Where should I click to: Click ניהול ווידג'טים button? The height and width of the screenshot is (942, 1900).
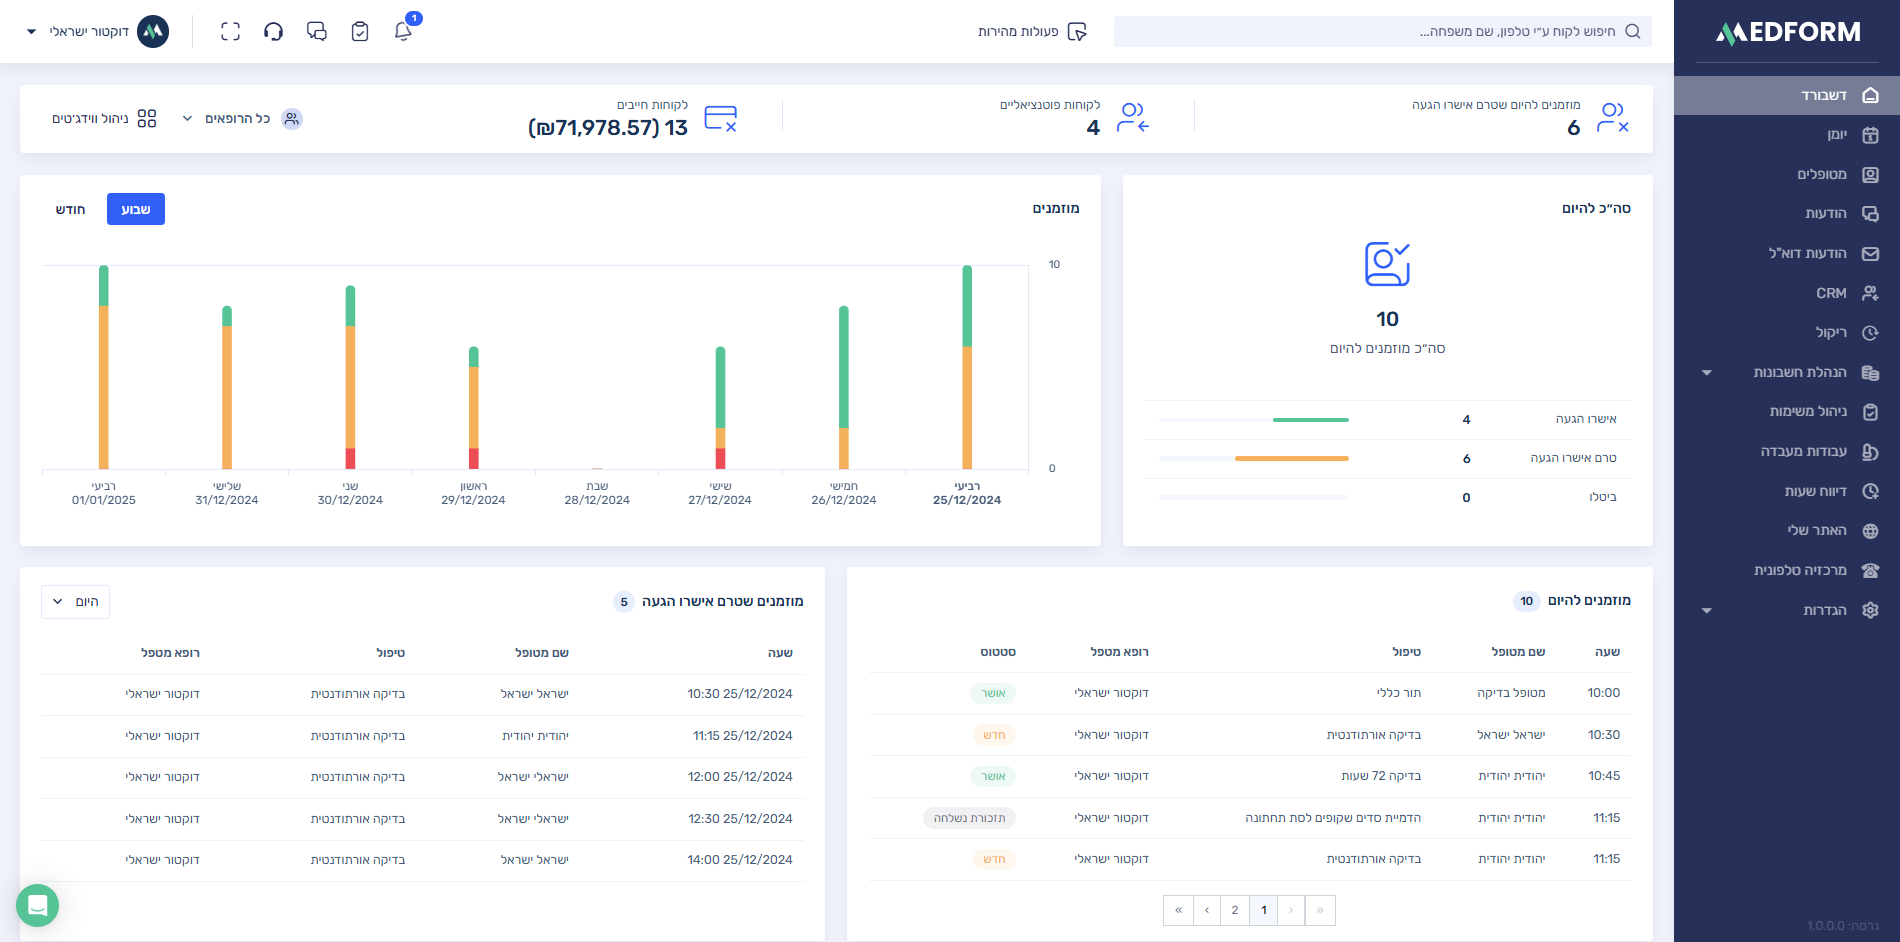[x=104, y=118]
